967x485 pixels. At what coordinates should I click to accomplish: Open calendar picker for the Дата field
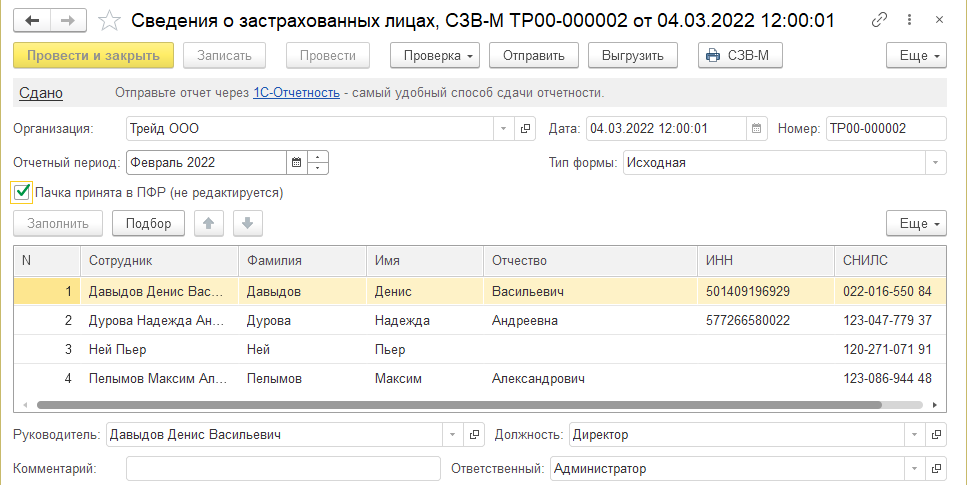[757, 128]
